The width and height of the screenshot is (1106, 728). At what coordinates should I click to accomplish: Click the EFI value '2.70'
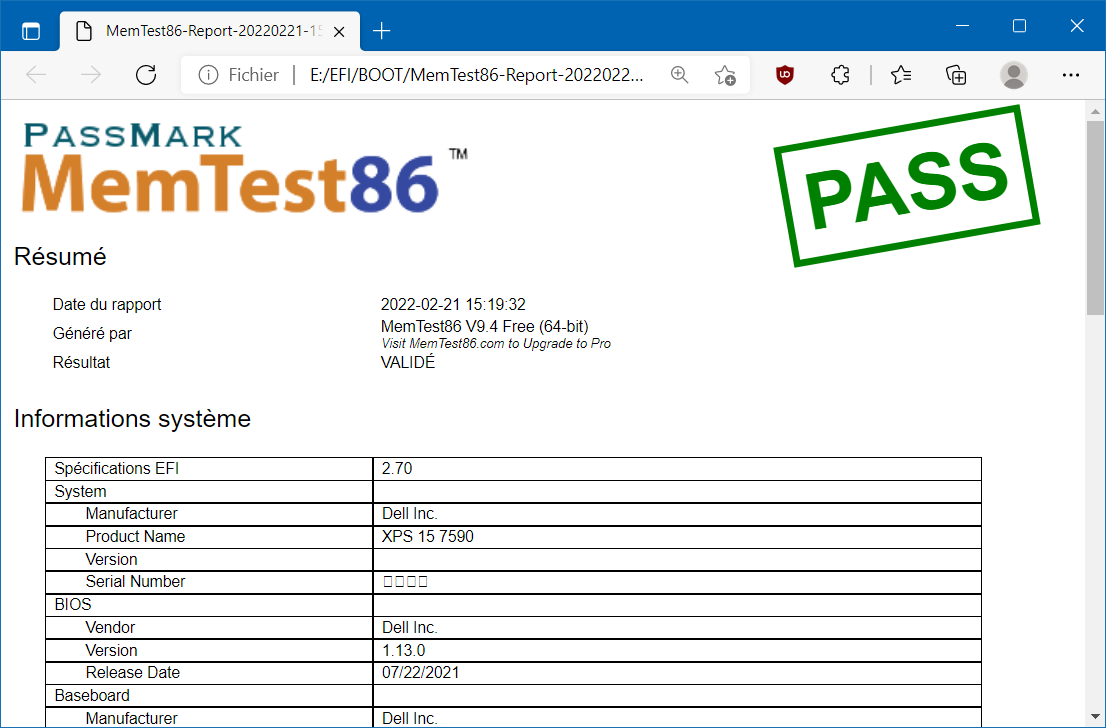(396, 468)
